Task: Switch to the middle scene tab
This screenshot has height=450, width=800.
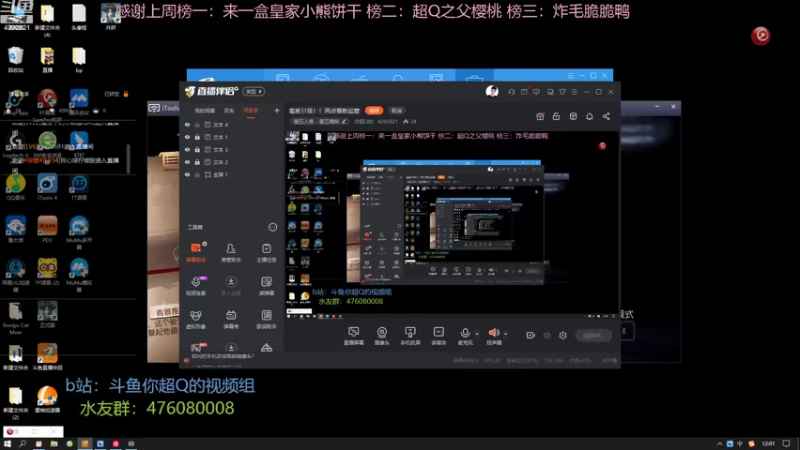Action: point(229,111)
